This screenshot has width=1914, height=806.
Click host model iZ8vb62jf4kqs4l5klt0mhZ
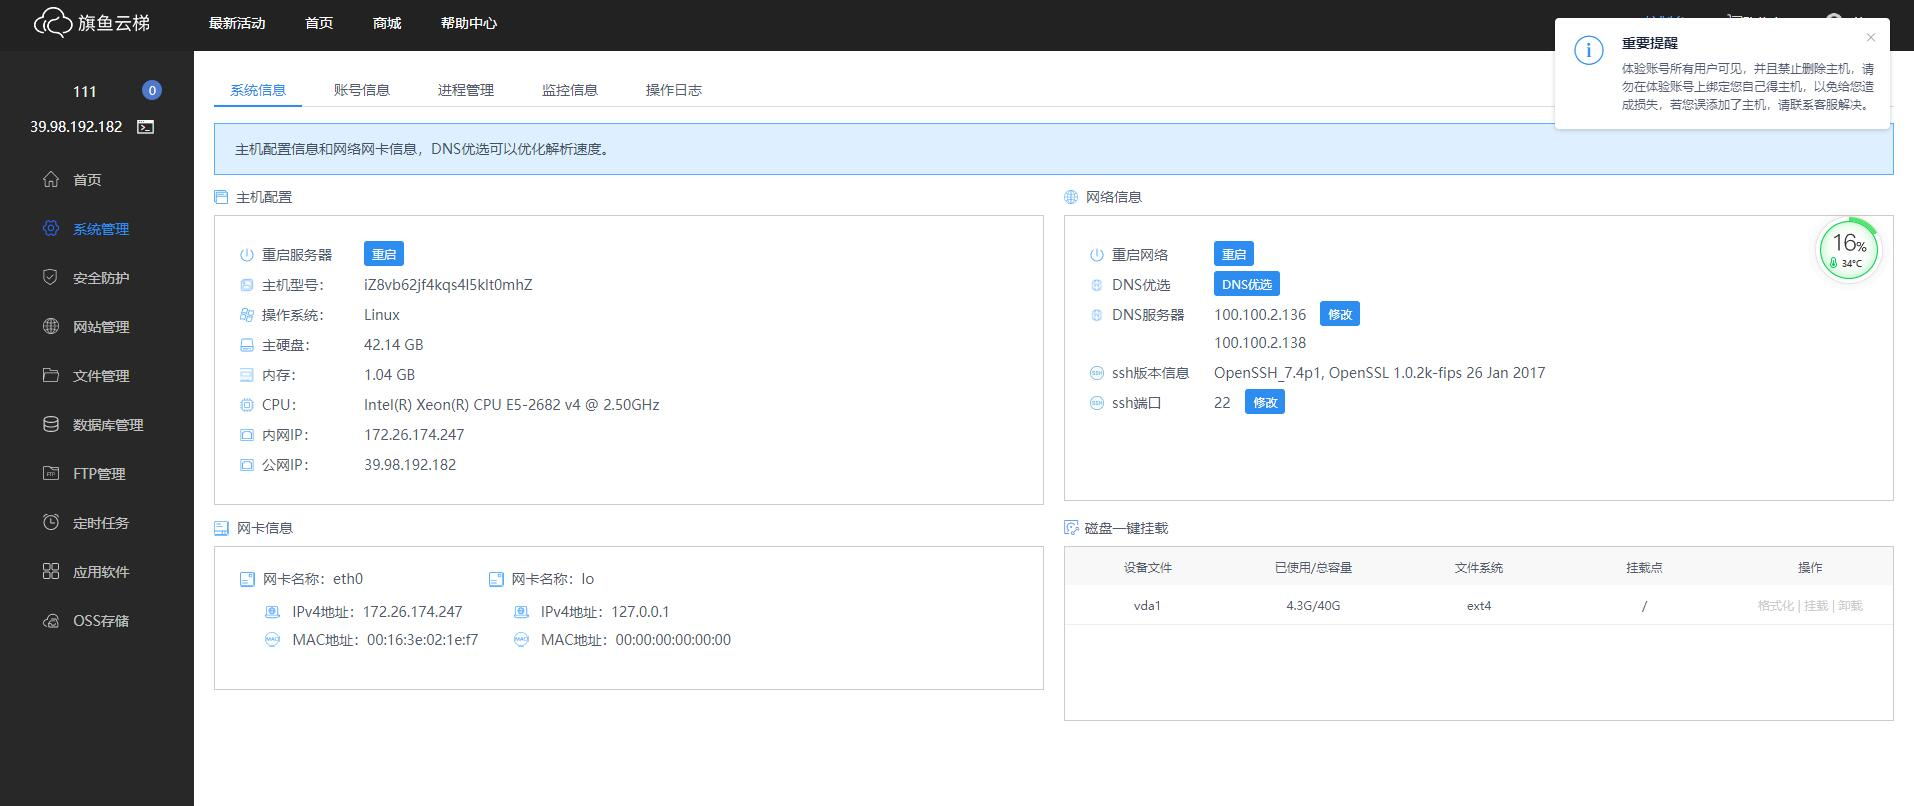click(x=448, y=285)
